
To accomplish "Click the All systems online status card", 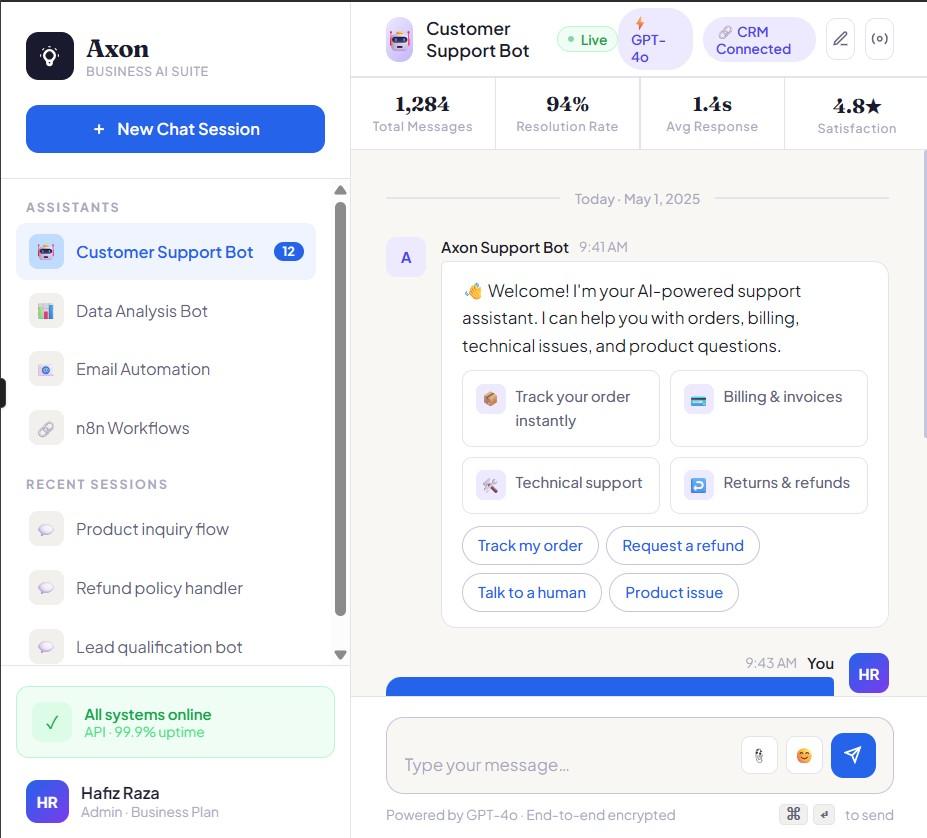I will point(175,722).
